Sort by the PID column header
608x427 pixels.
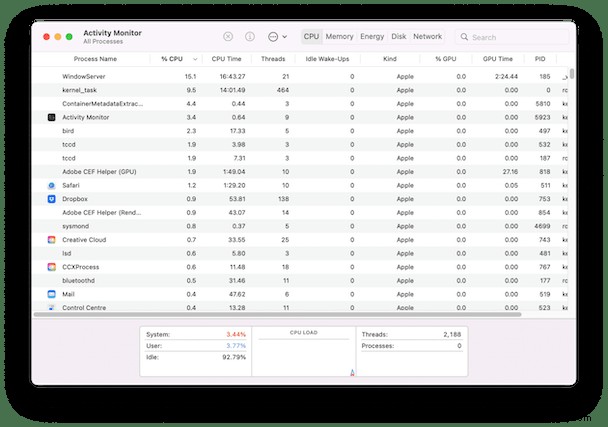(x=540, y=59)
